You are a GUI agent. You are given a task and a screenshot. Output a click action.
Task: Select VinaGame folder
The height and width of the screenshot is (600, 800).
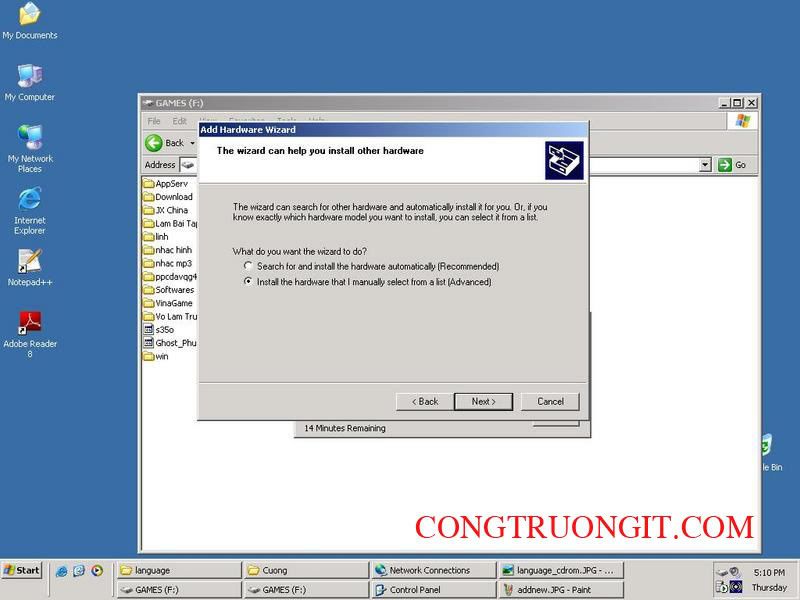[x=168, y=303]
